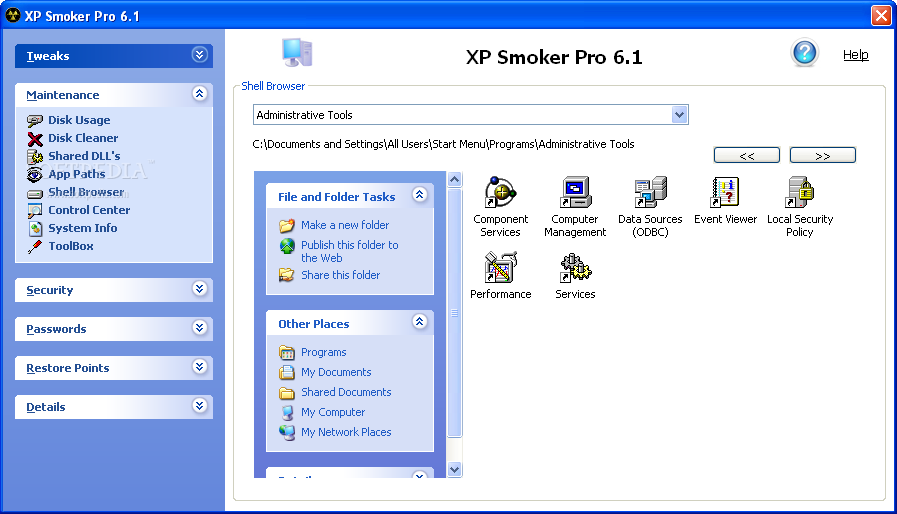Click the task pane scrollbar up arrow

(454, 180)
